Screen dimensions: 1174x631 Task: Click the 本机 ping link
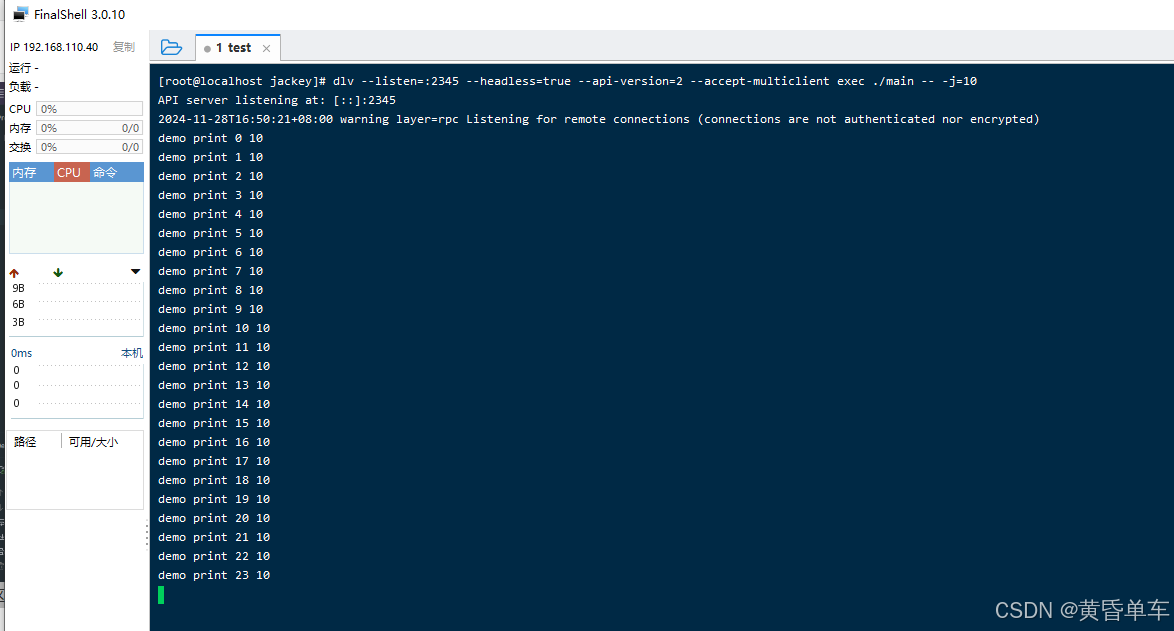click(132, 353)
